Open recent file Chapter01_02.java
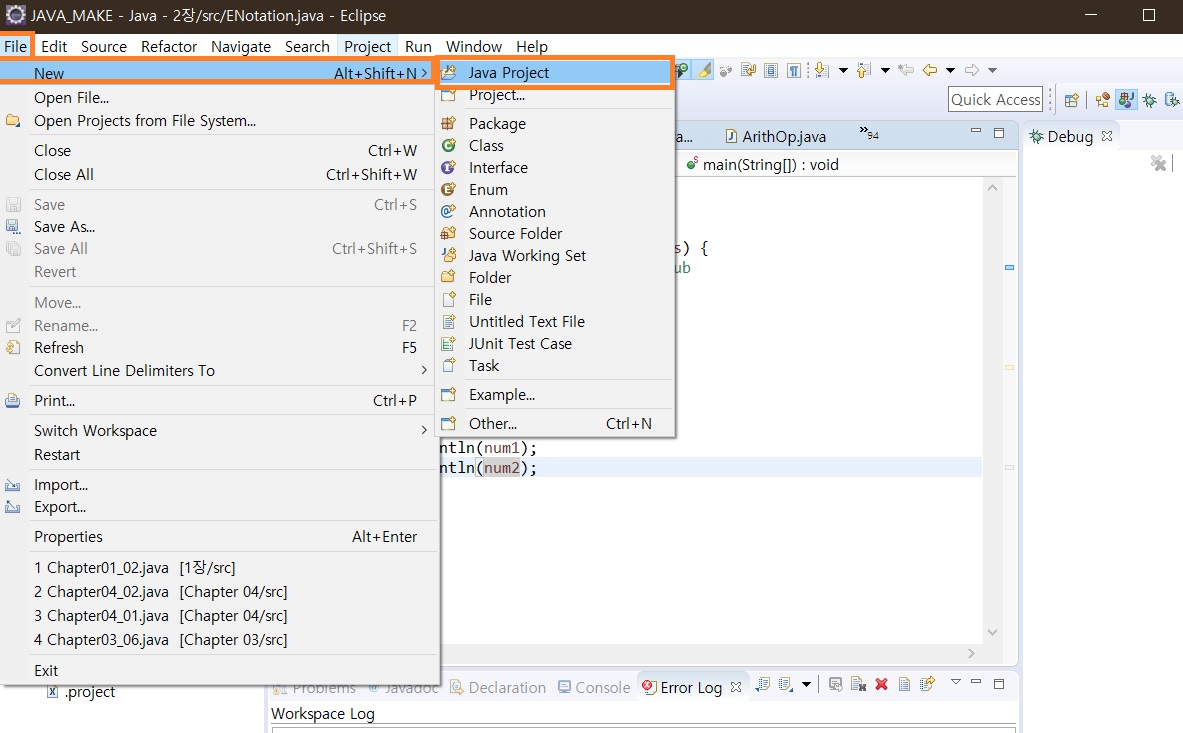 219,568
